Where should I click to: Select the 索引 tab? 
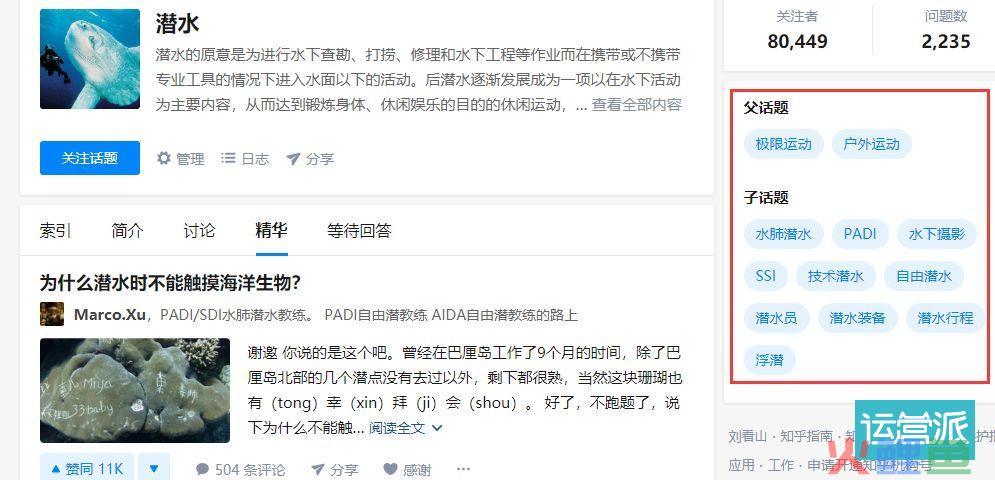(56, 231)
